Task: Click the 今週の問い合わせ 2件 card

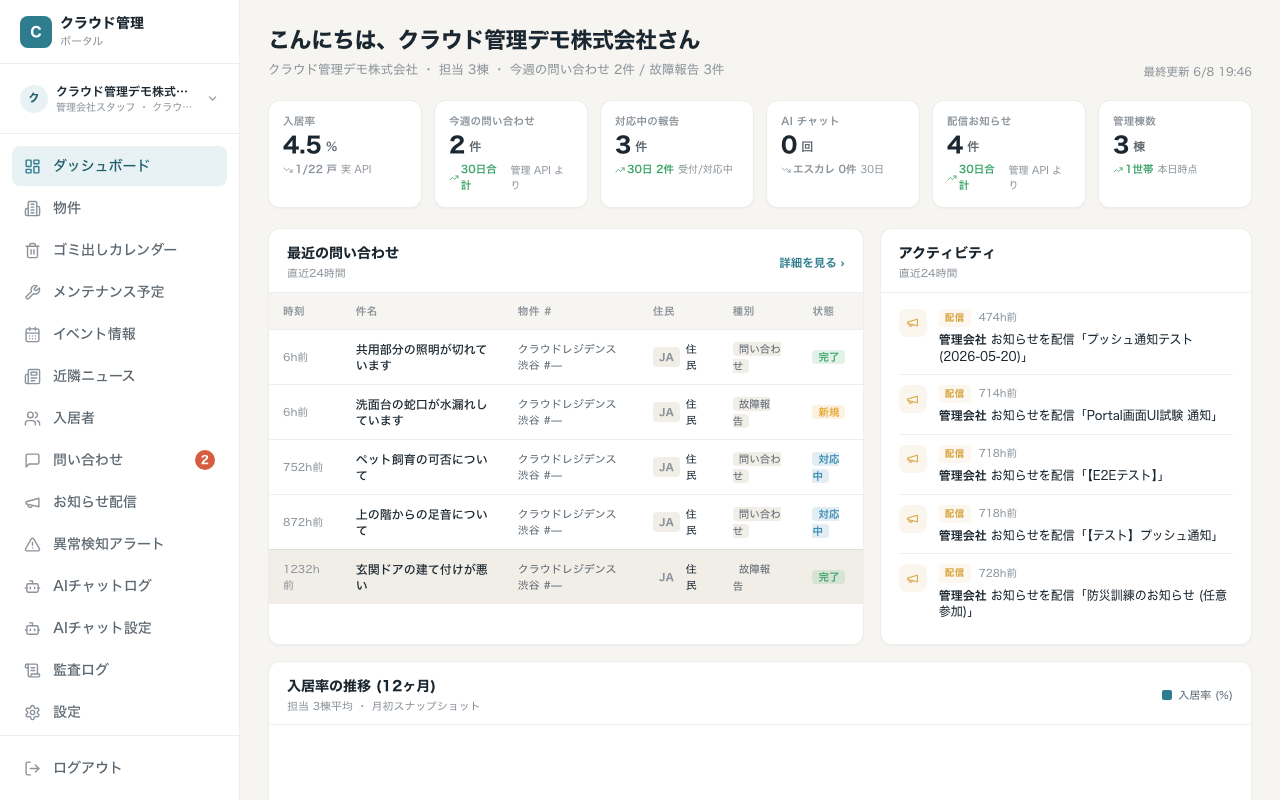Action: coord(511,154)
